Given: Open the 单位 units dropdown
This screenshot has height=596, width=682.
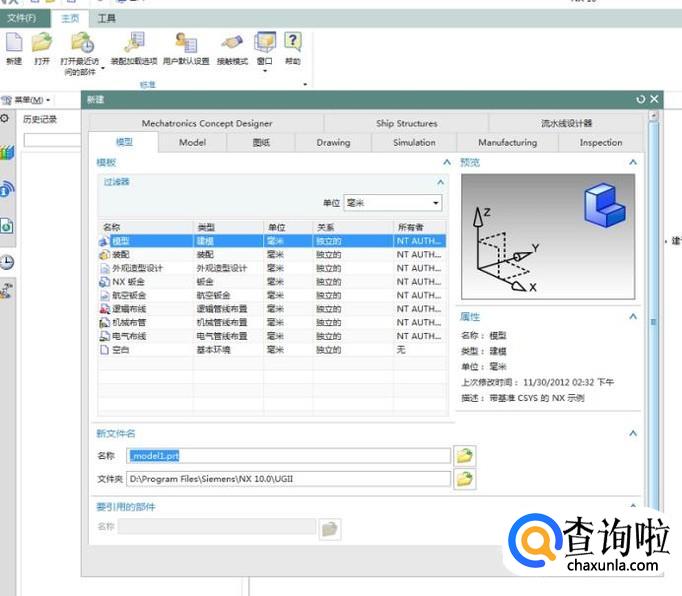Looking at the screenshot, I should (x=393, y=203).
